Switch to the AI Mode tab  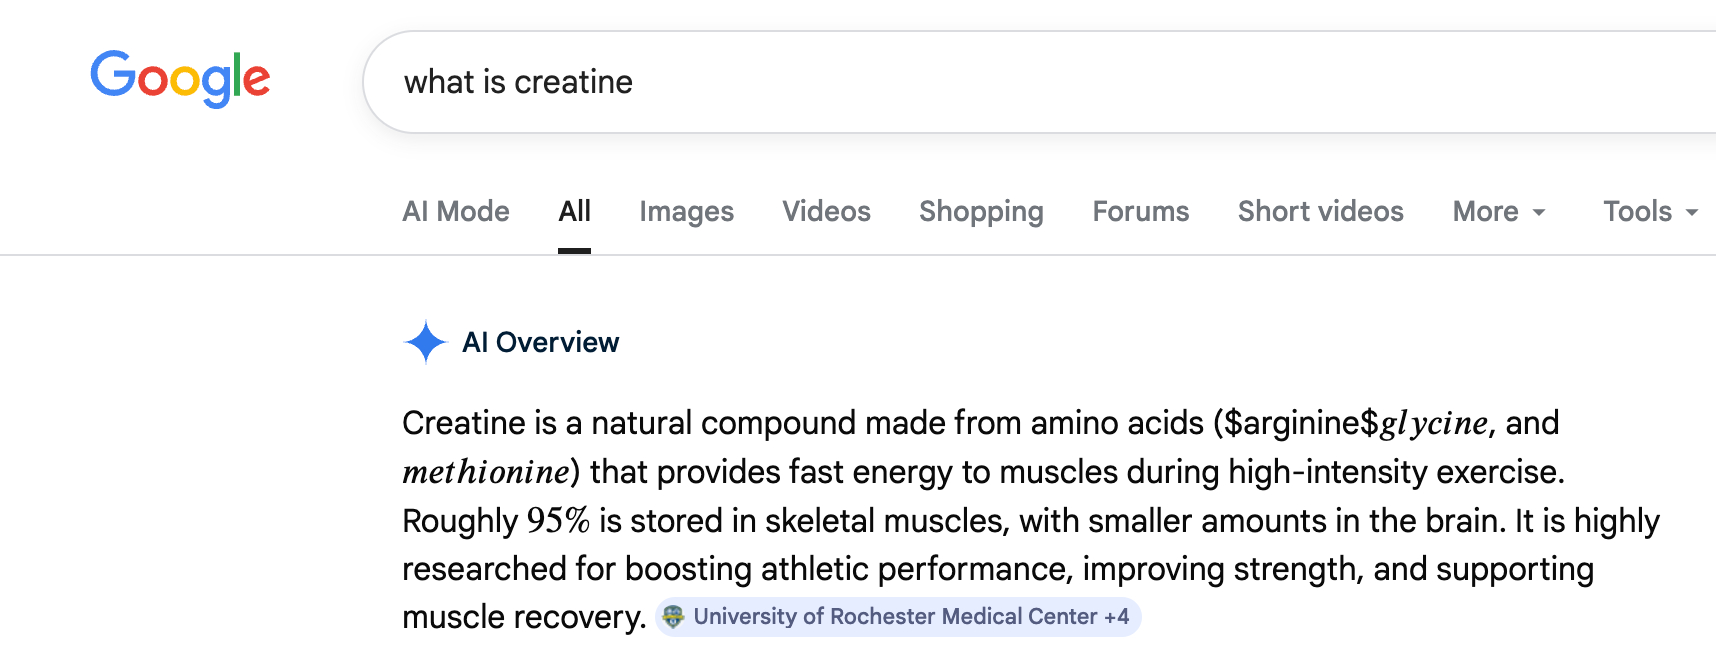tap(456, 212)
